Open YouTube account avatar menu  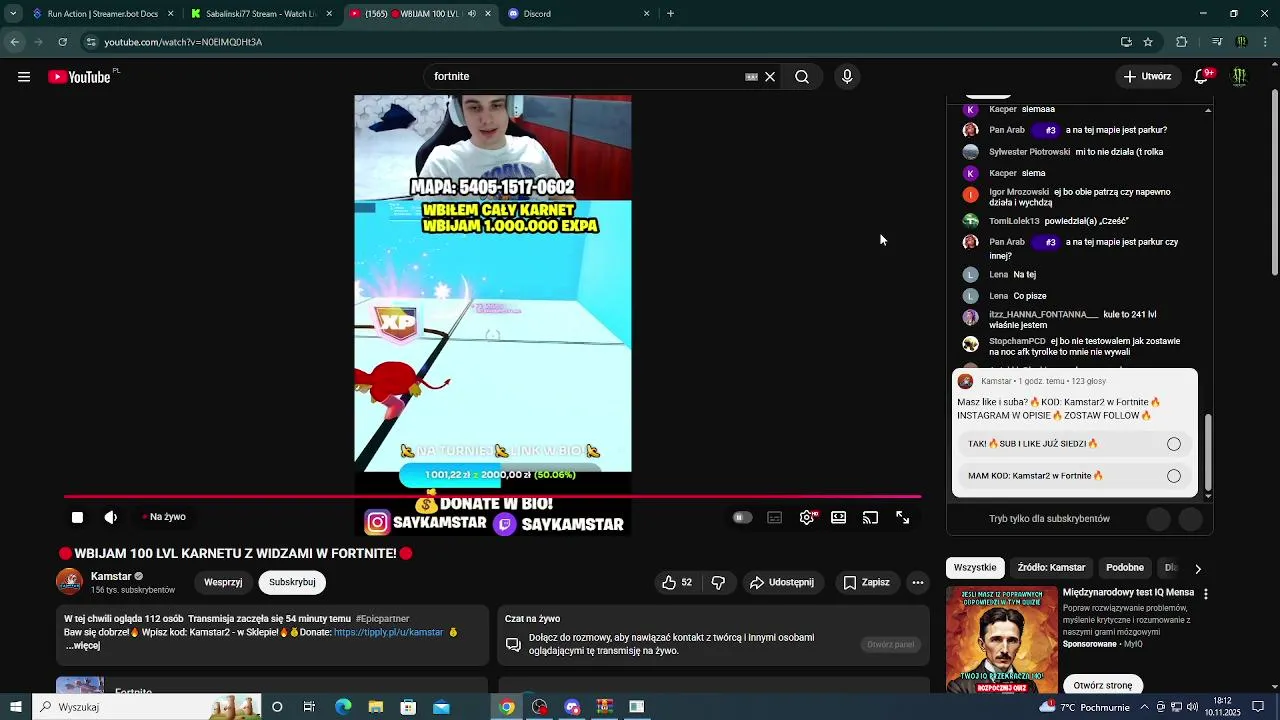tap(1239, 76)
